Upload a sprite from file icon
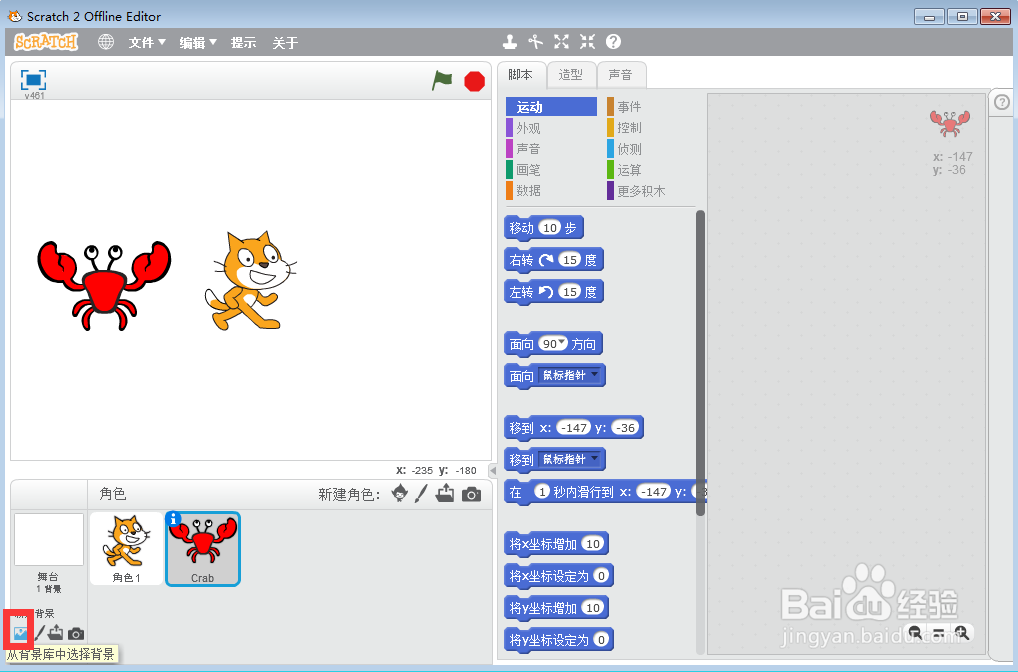 (x=444, y=493)
